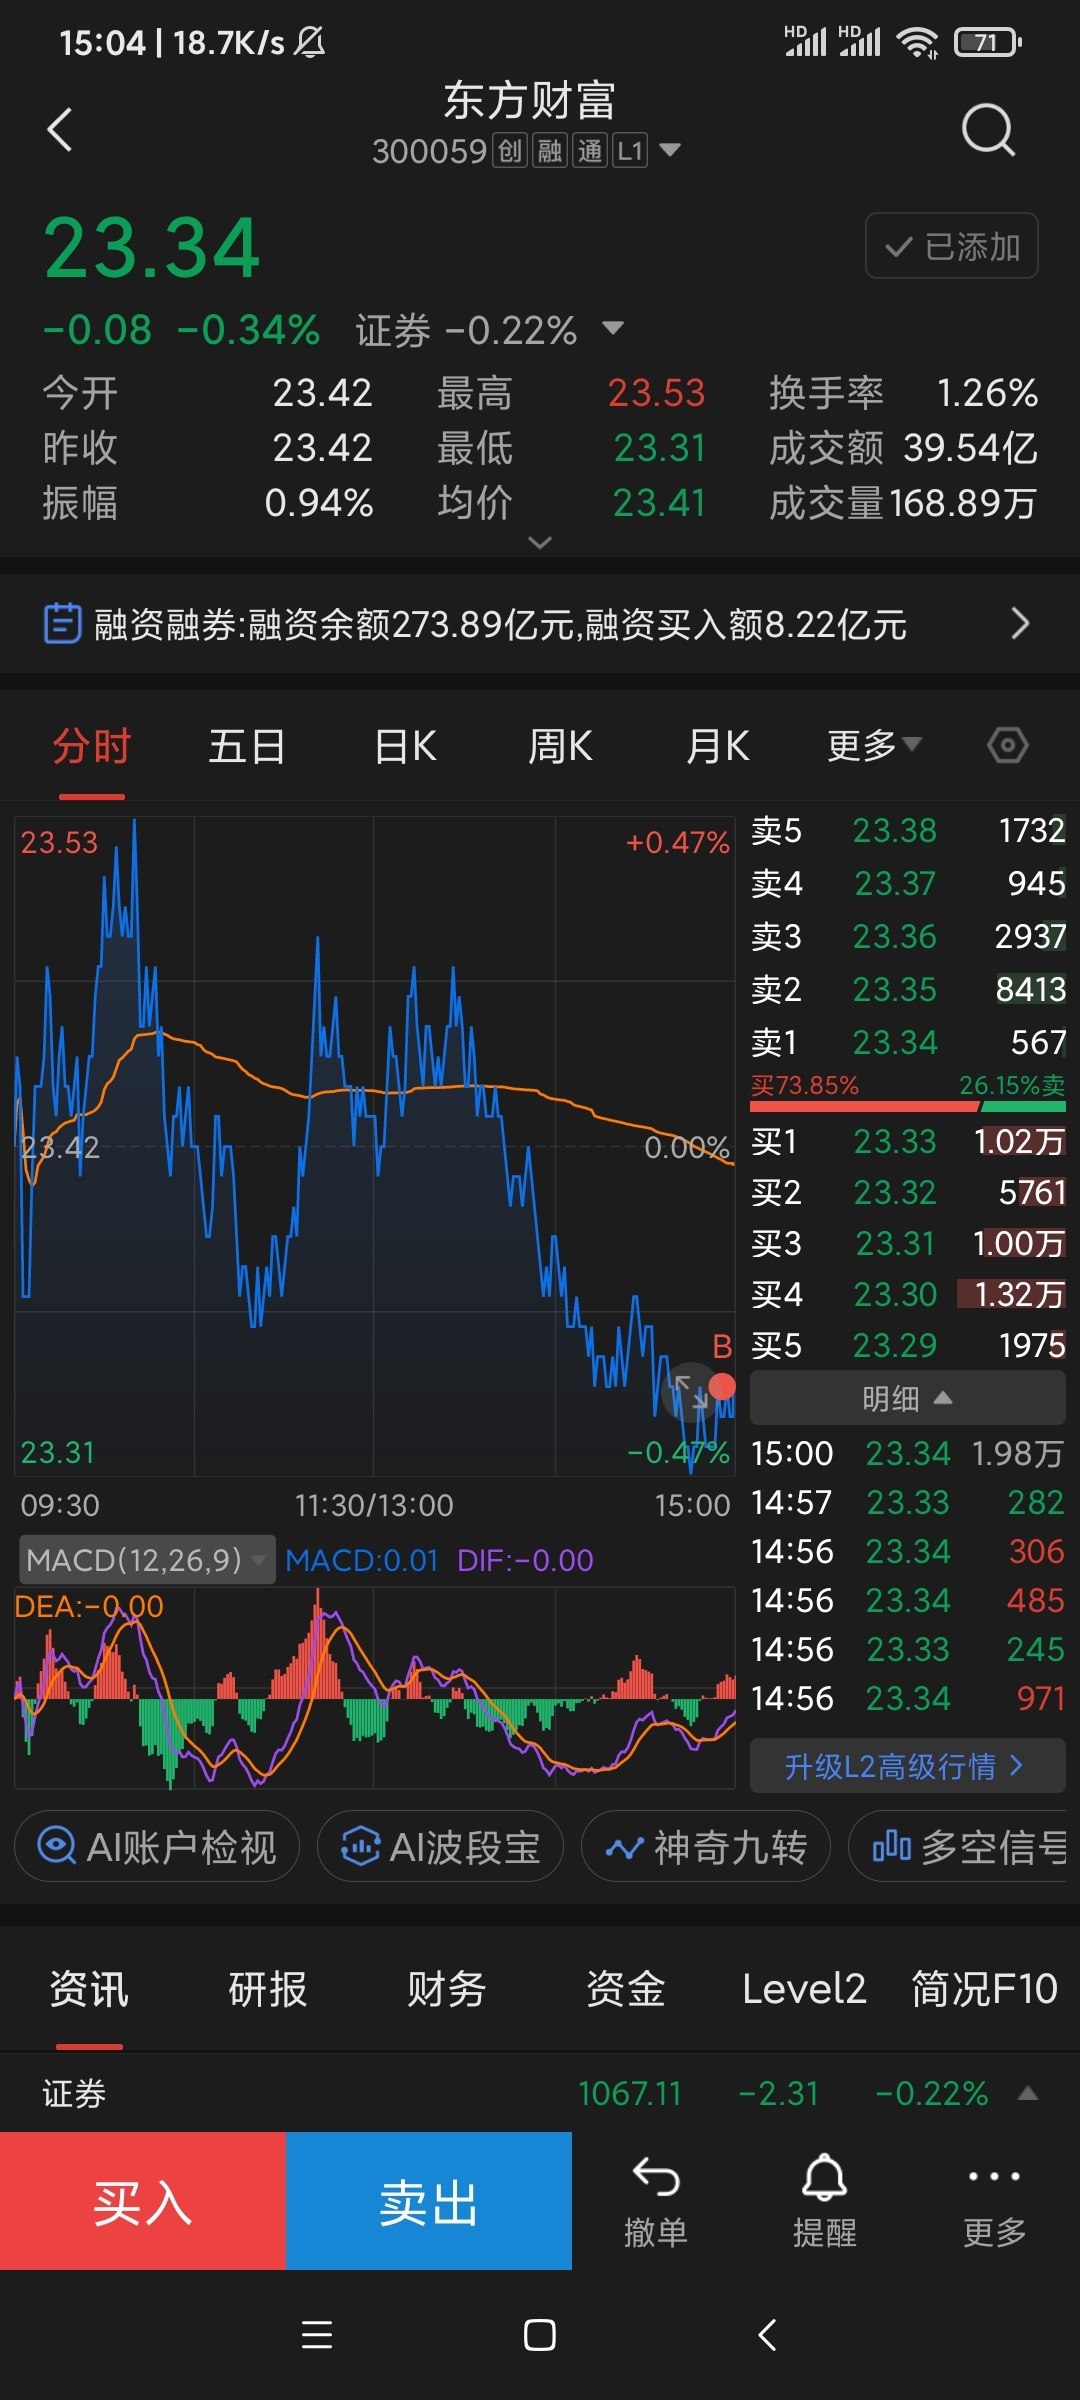Viewport: 1080px width, 2400px height.
Task: Open the AI波段宝 tool
Action: [440, 1846]
